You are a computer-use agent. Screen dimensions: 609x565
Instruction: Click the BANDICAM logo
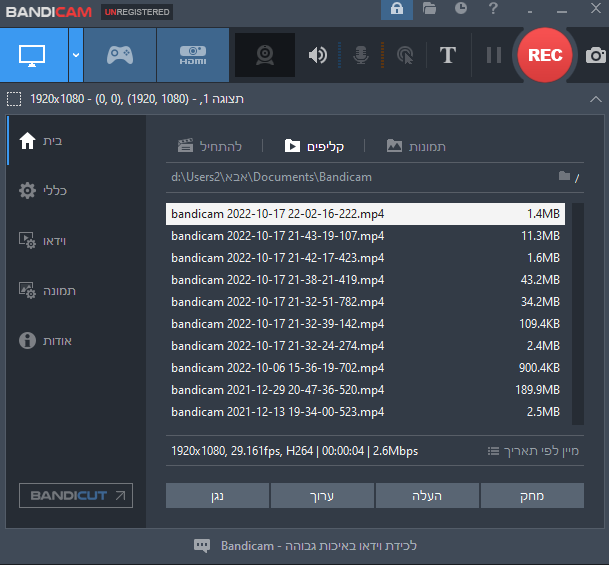[x=49, y=12]
